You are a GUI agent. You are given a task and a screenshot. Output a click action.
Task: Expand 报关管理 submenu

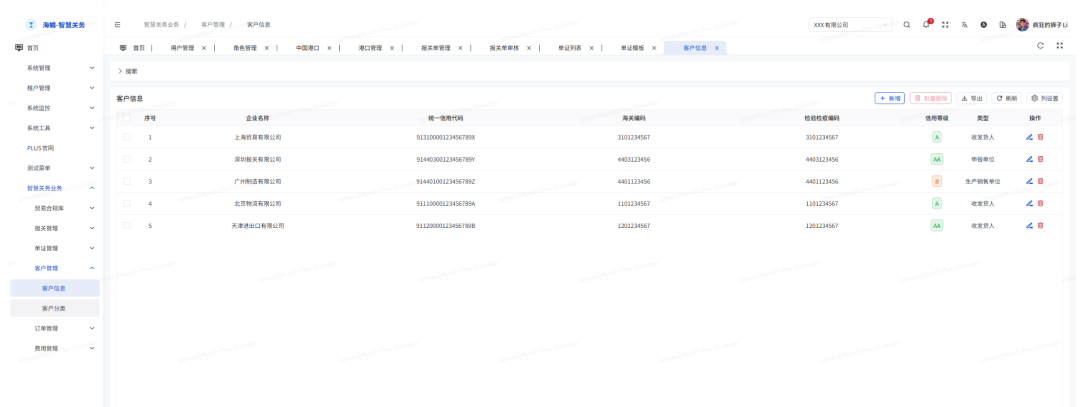tap(56, 227)
